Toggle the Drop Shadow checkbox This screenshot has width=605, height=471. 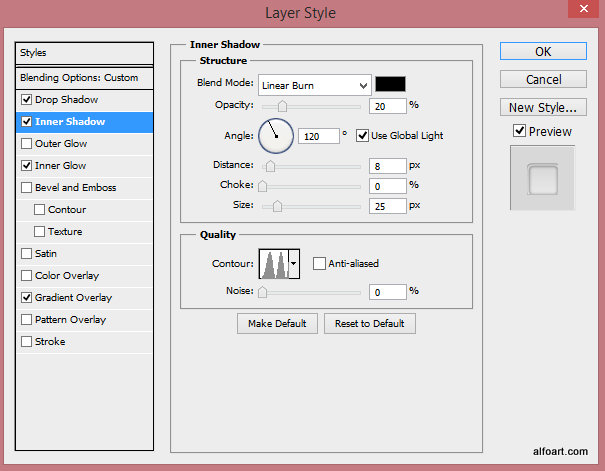[27, 100]
